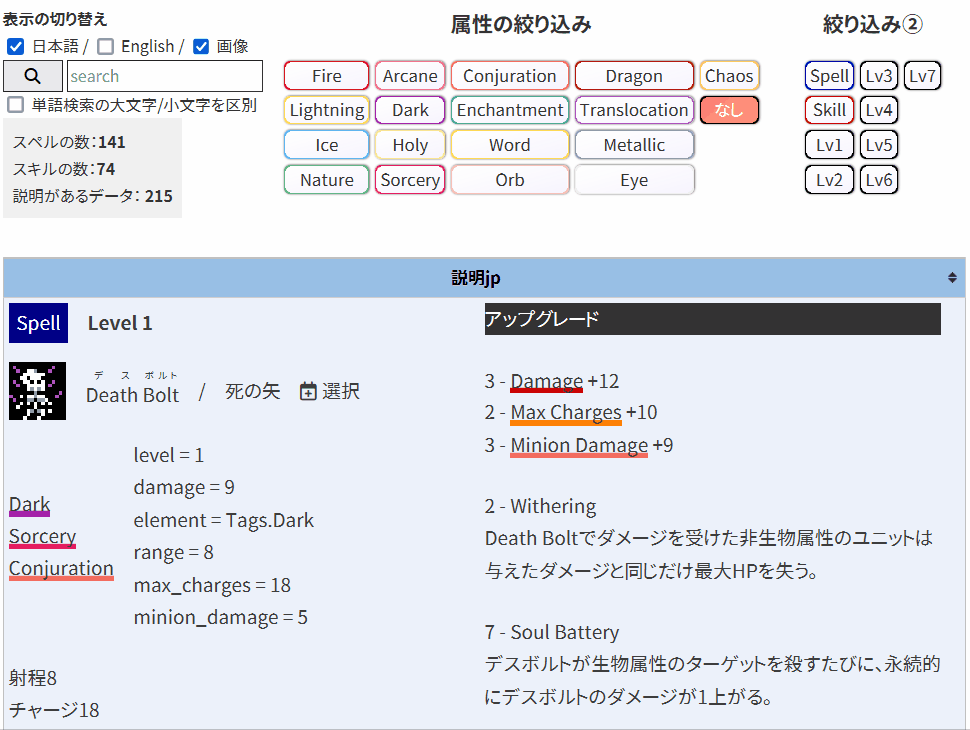Click the calendar-plus 選択 icon
Viewport: 970px width, 730px height.
(x=308, y=391)
